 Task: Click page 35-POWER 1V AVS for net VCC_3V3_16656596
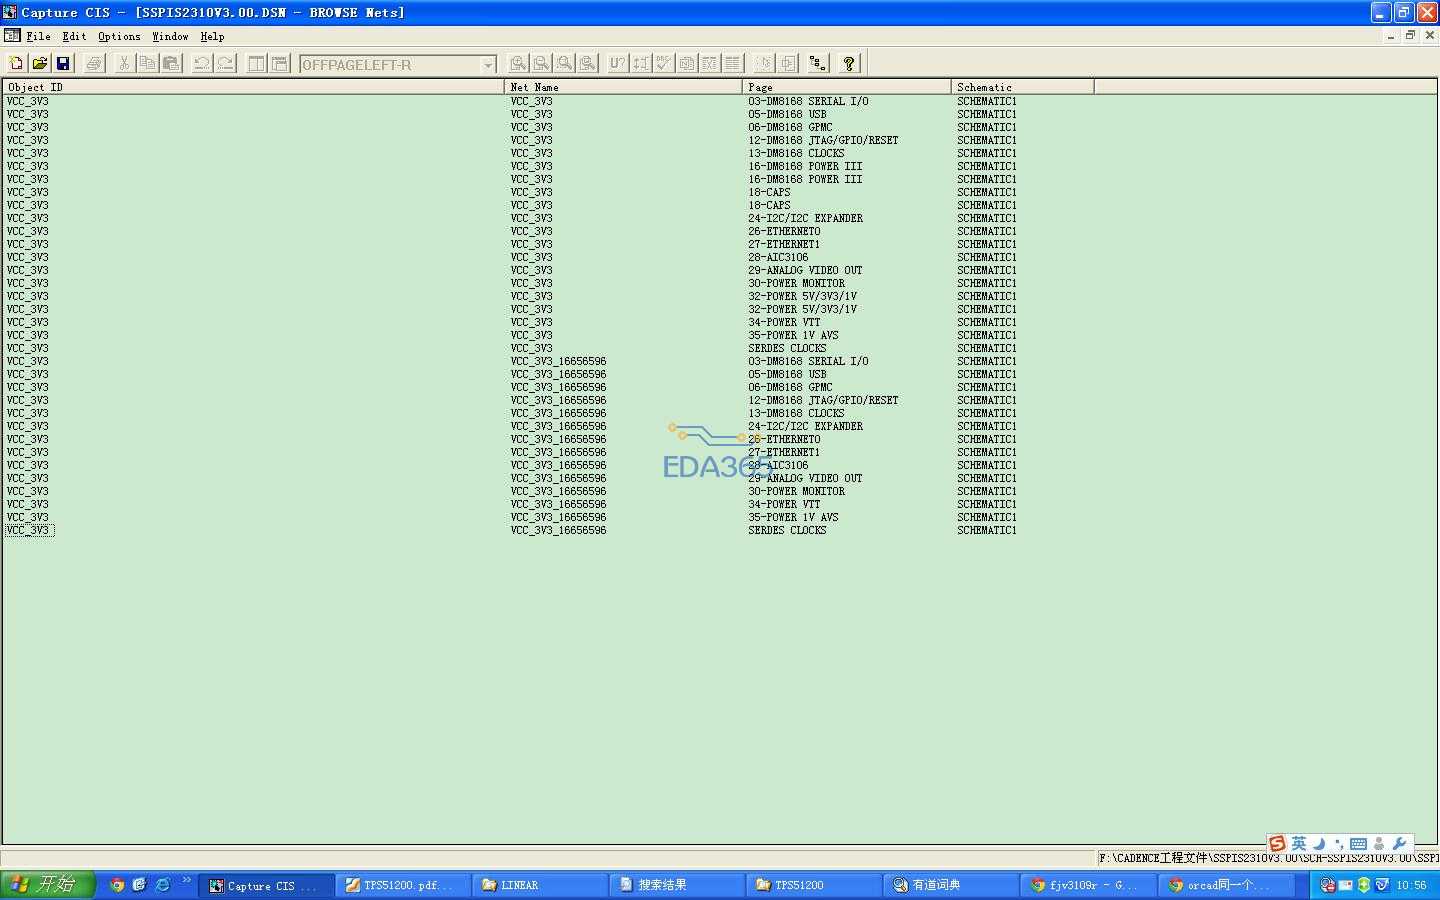793,517
